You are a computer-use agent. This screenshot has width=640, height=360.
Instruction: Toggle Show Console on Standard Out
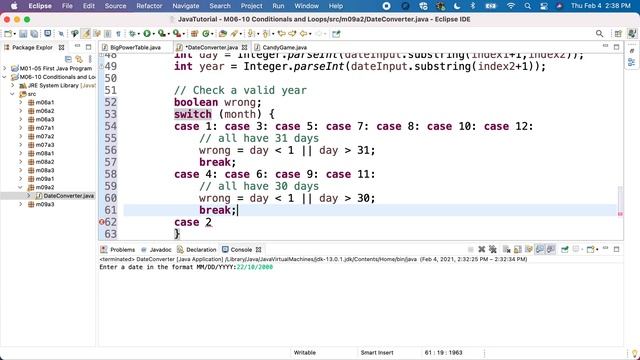click(540, 249)
